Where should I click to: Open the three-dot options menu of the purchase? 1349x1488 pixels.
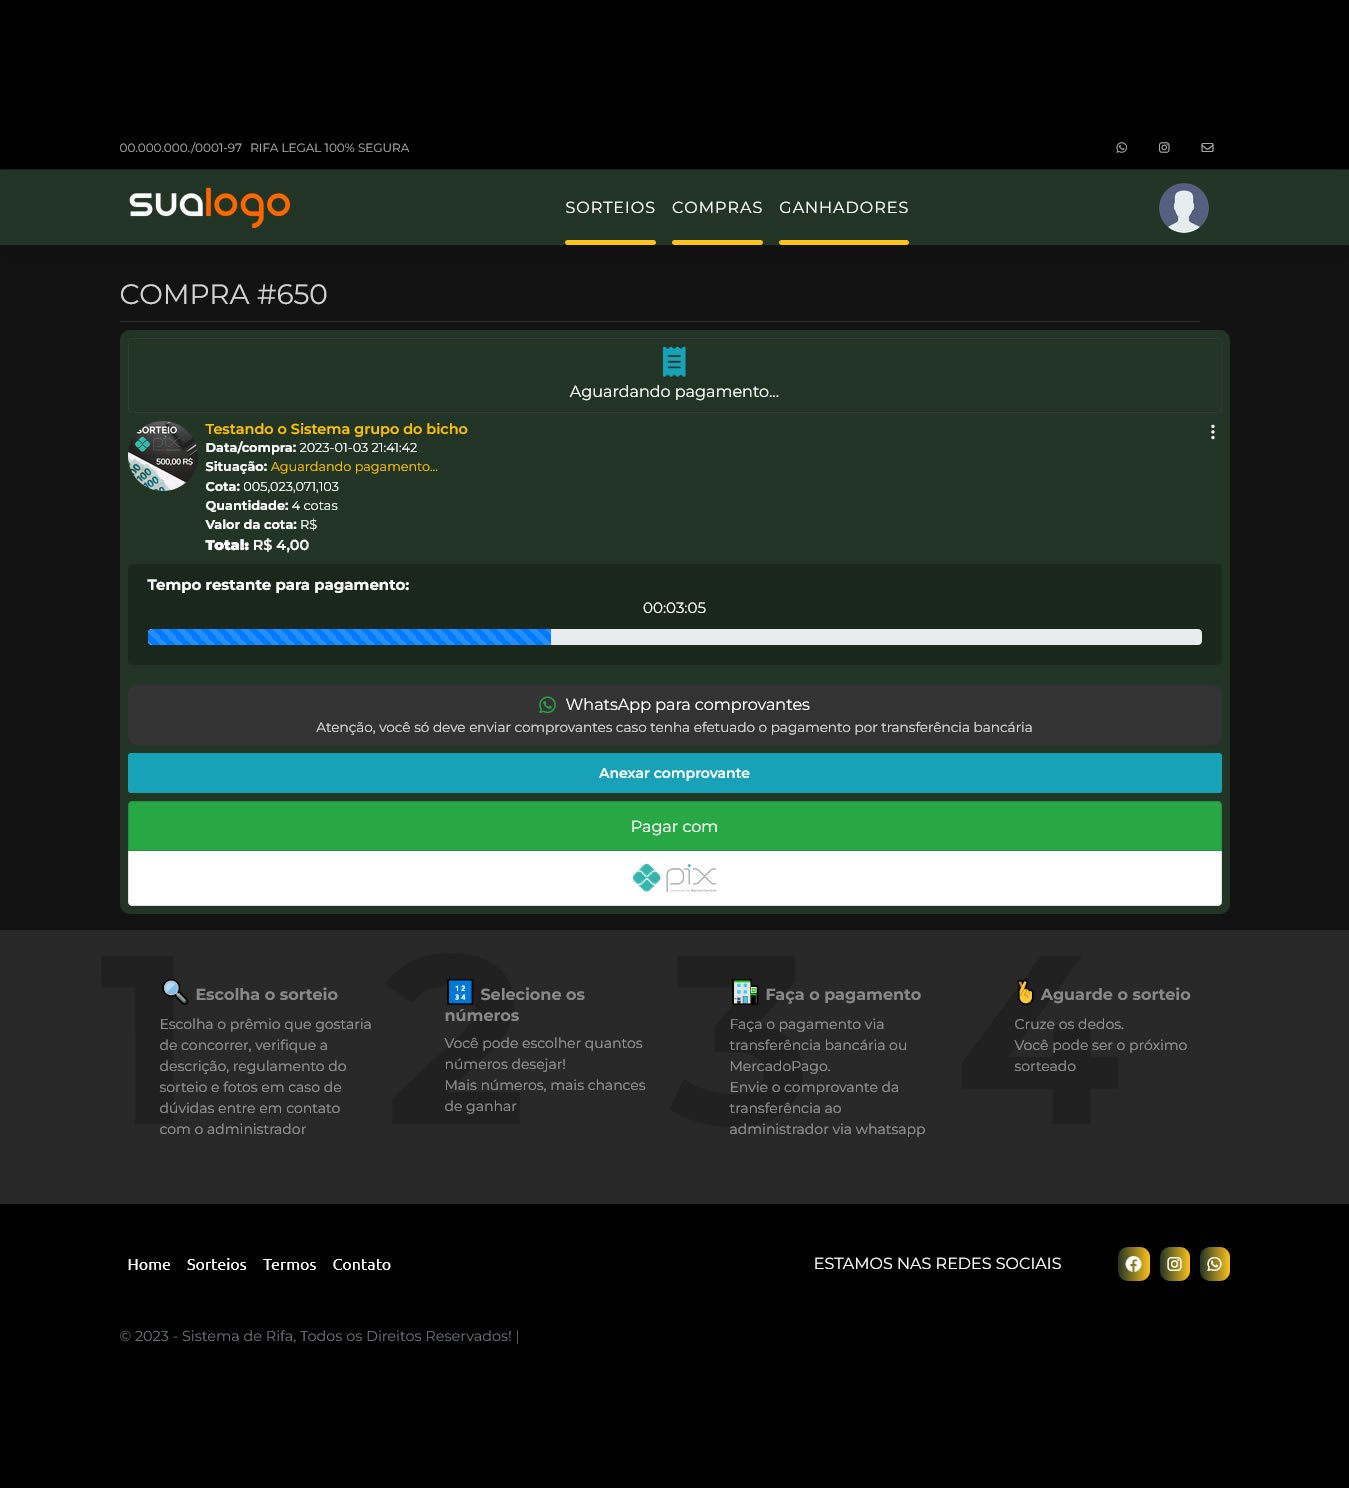tap(1213, 432)
